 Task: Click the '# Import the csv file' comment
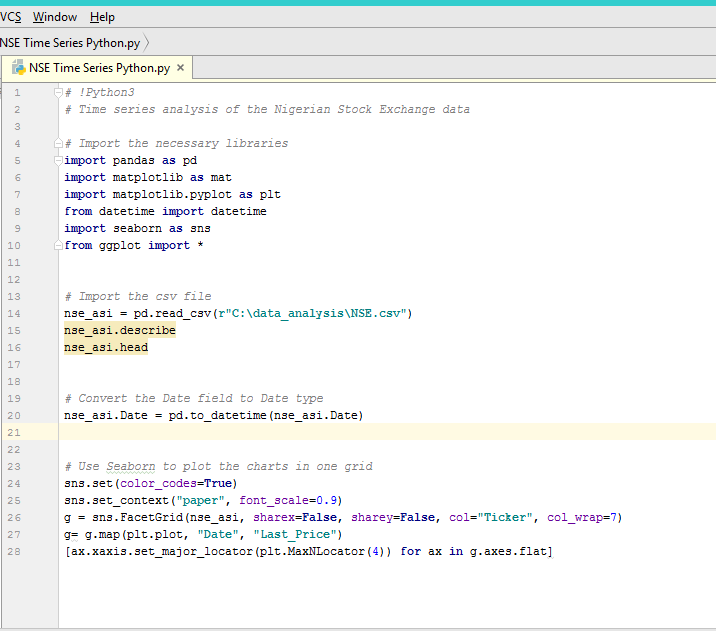(138, 296)
